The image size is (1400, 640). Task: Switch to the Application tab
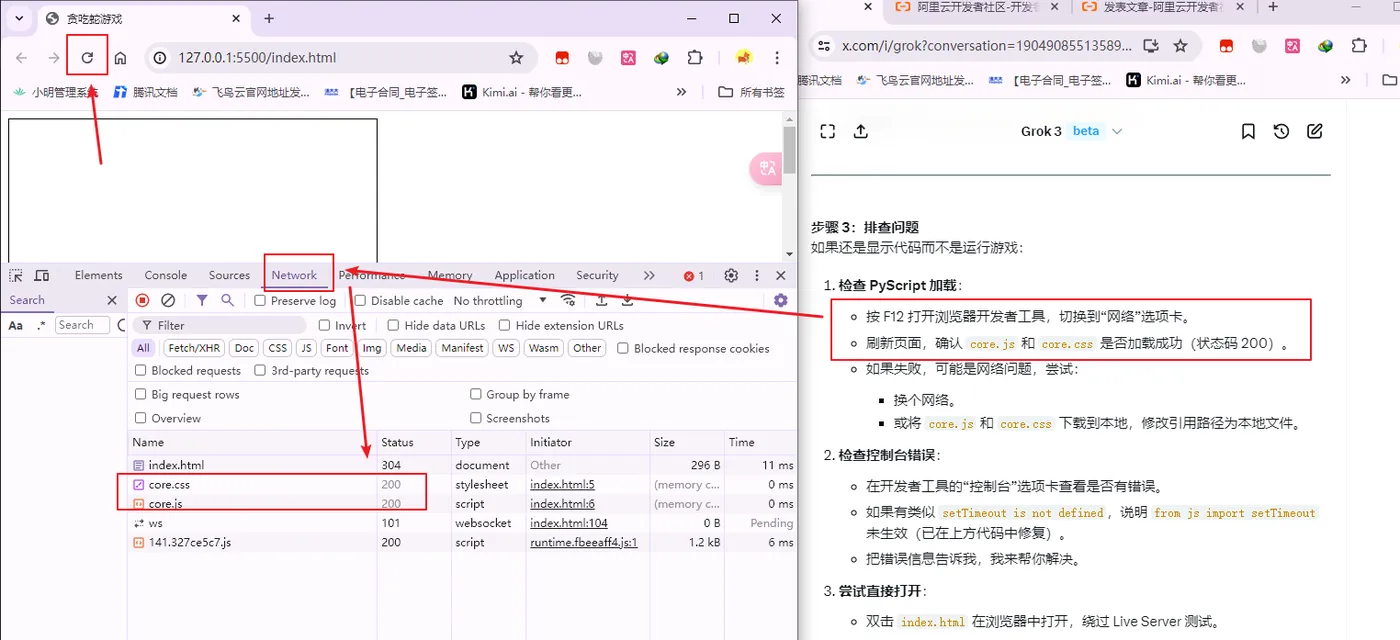tap(524, 275)
